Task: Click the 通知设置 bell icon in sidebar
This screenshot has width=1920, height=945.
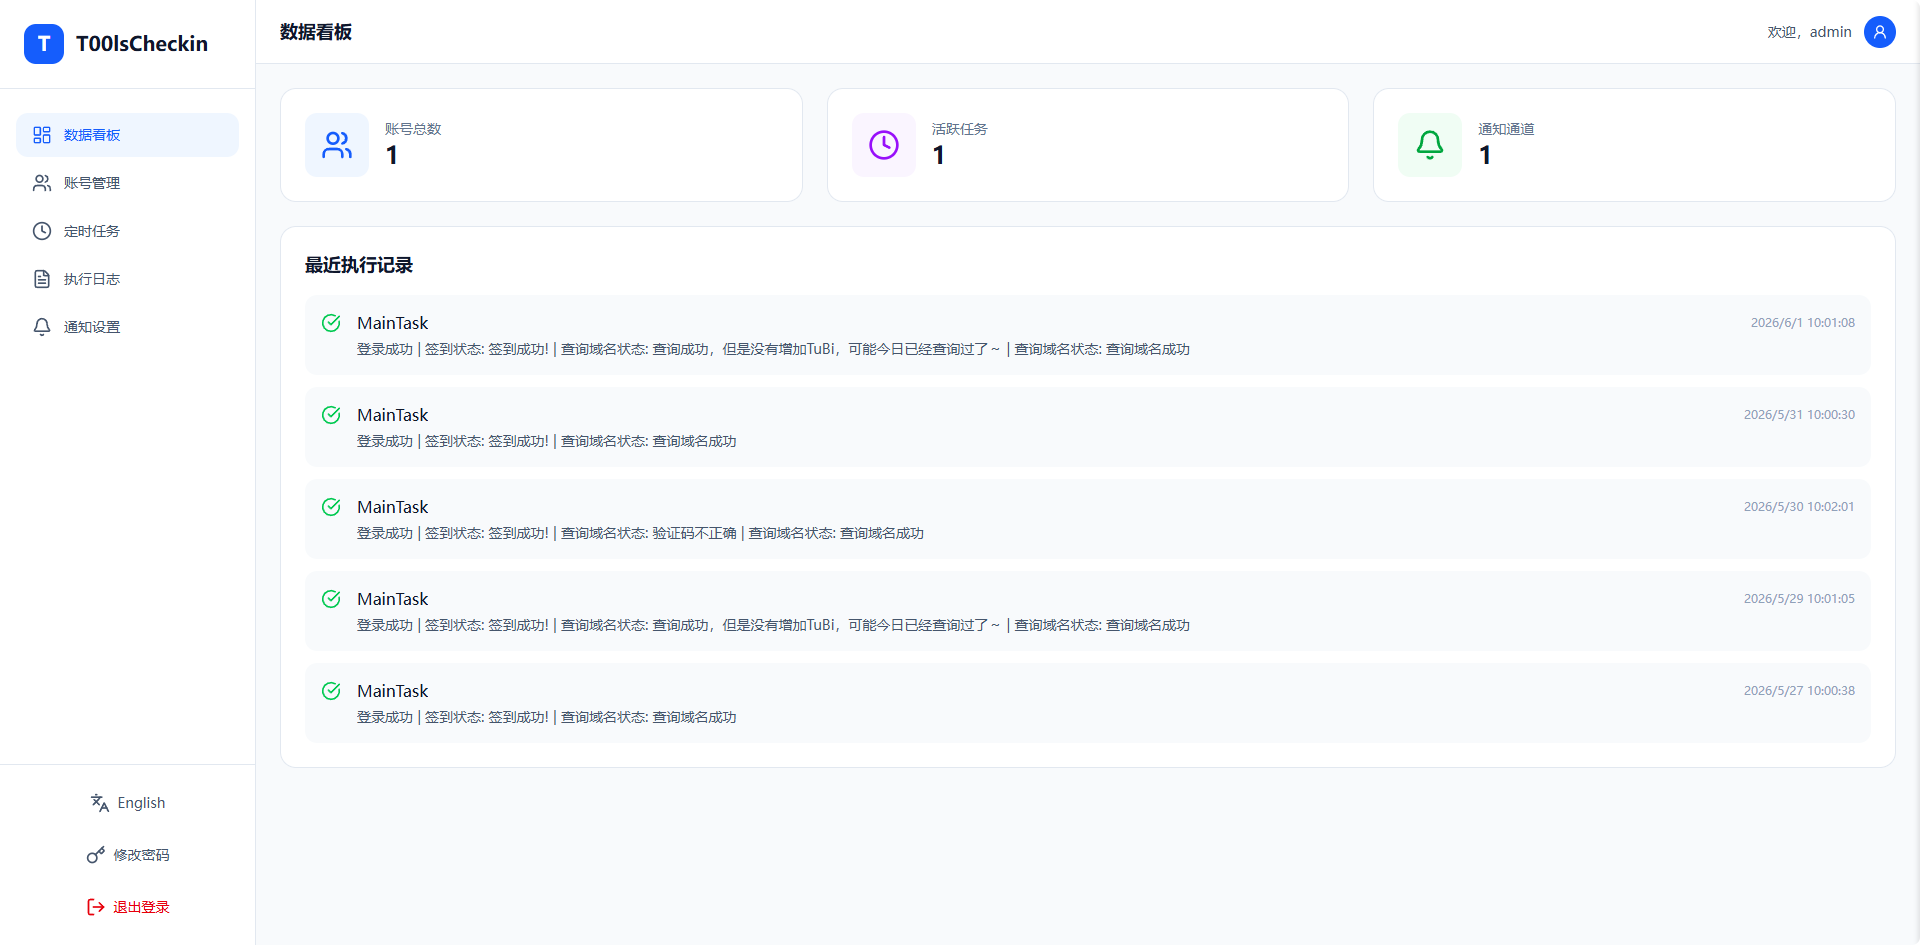Action: (42, 327)
